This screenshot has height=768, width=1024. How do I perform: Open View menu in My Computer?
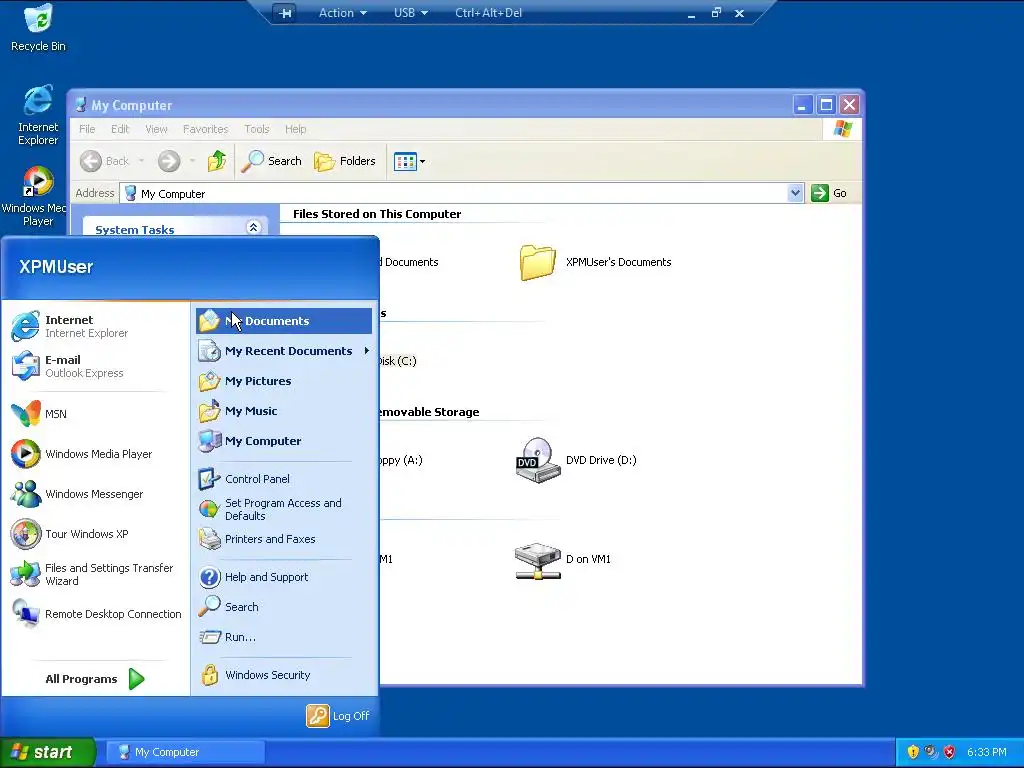156,129
